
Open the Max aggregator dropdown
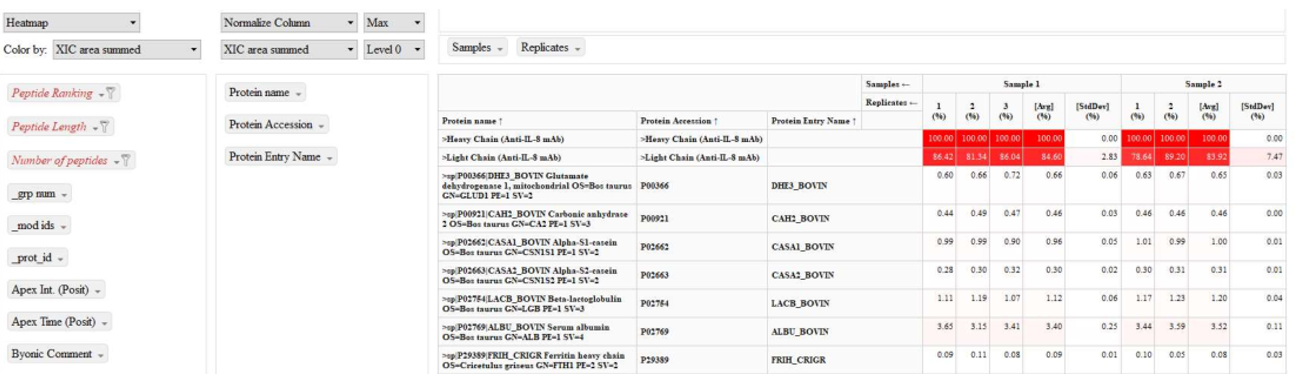[x=395, y=22]
